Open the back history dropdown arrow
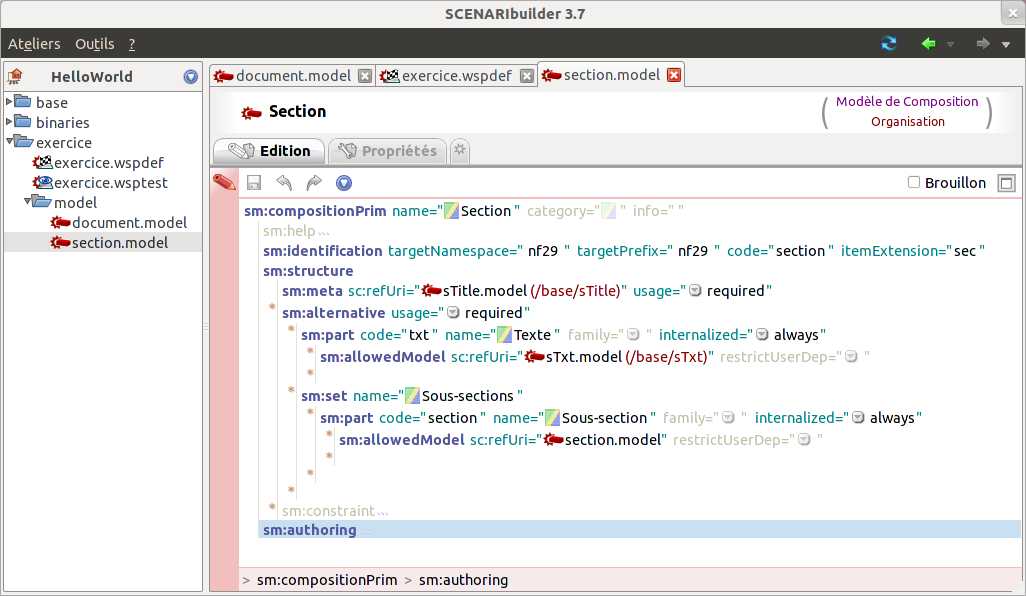 [951, 44]
